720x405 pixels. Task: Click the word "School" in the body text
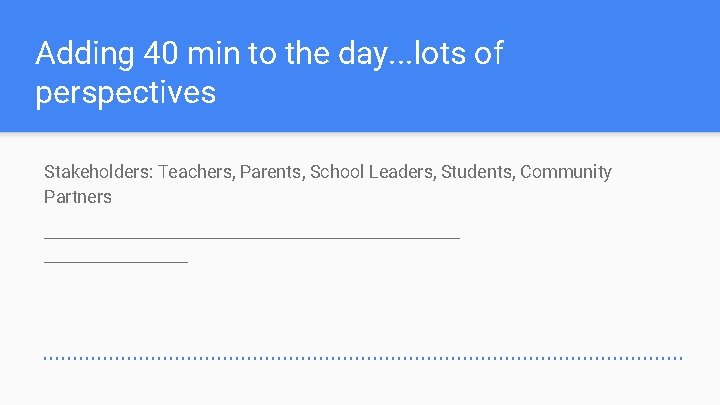337,172
